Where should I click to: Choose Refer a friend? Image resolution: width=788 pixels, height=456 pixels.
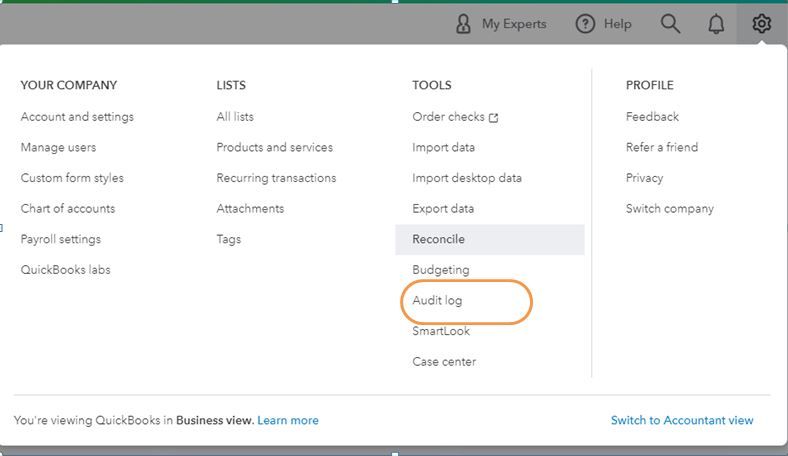tap(662, 147)
